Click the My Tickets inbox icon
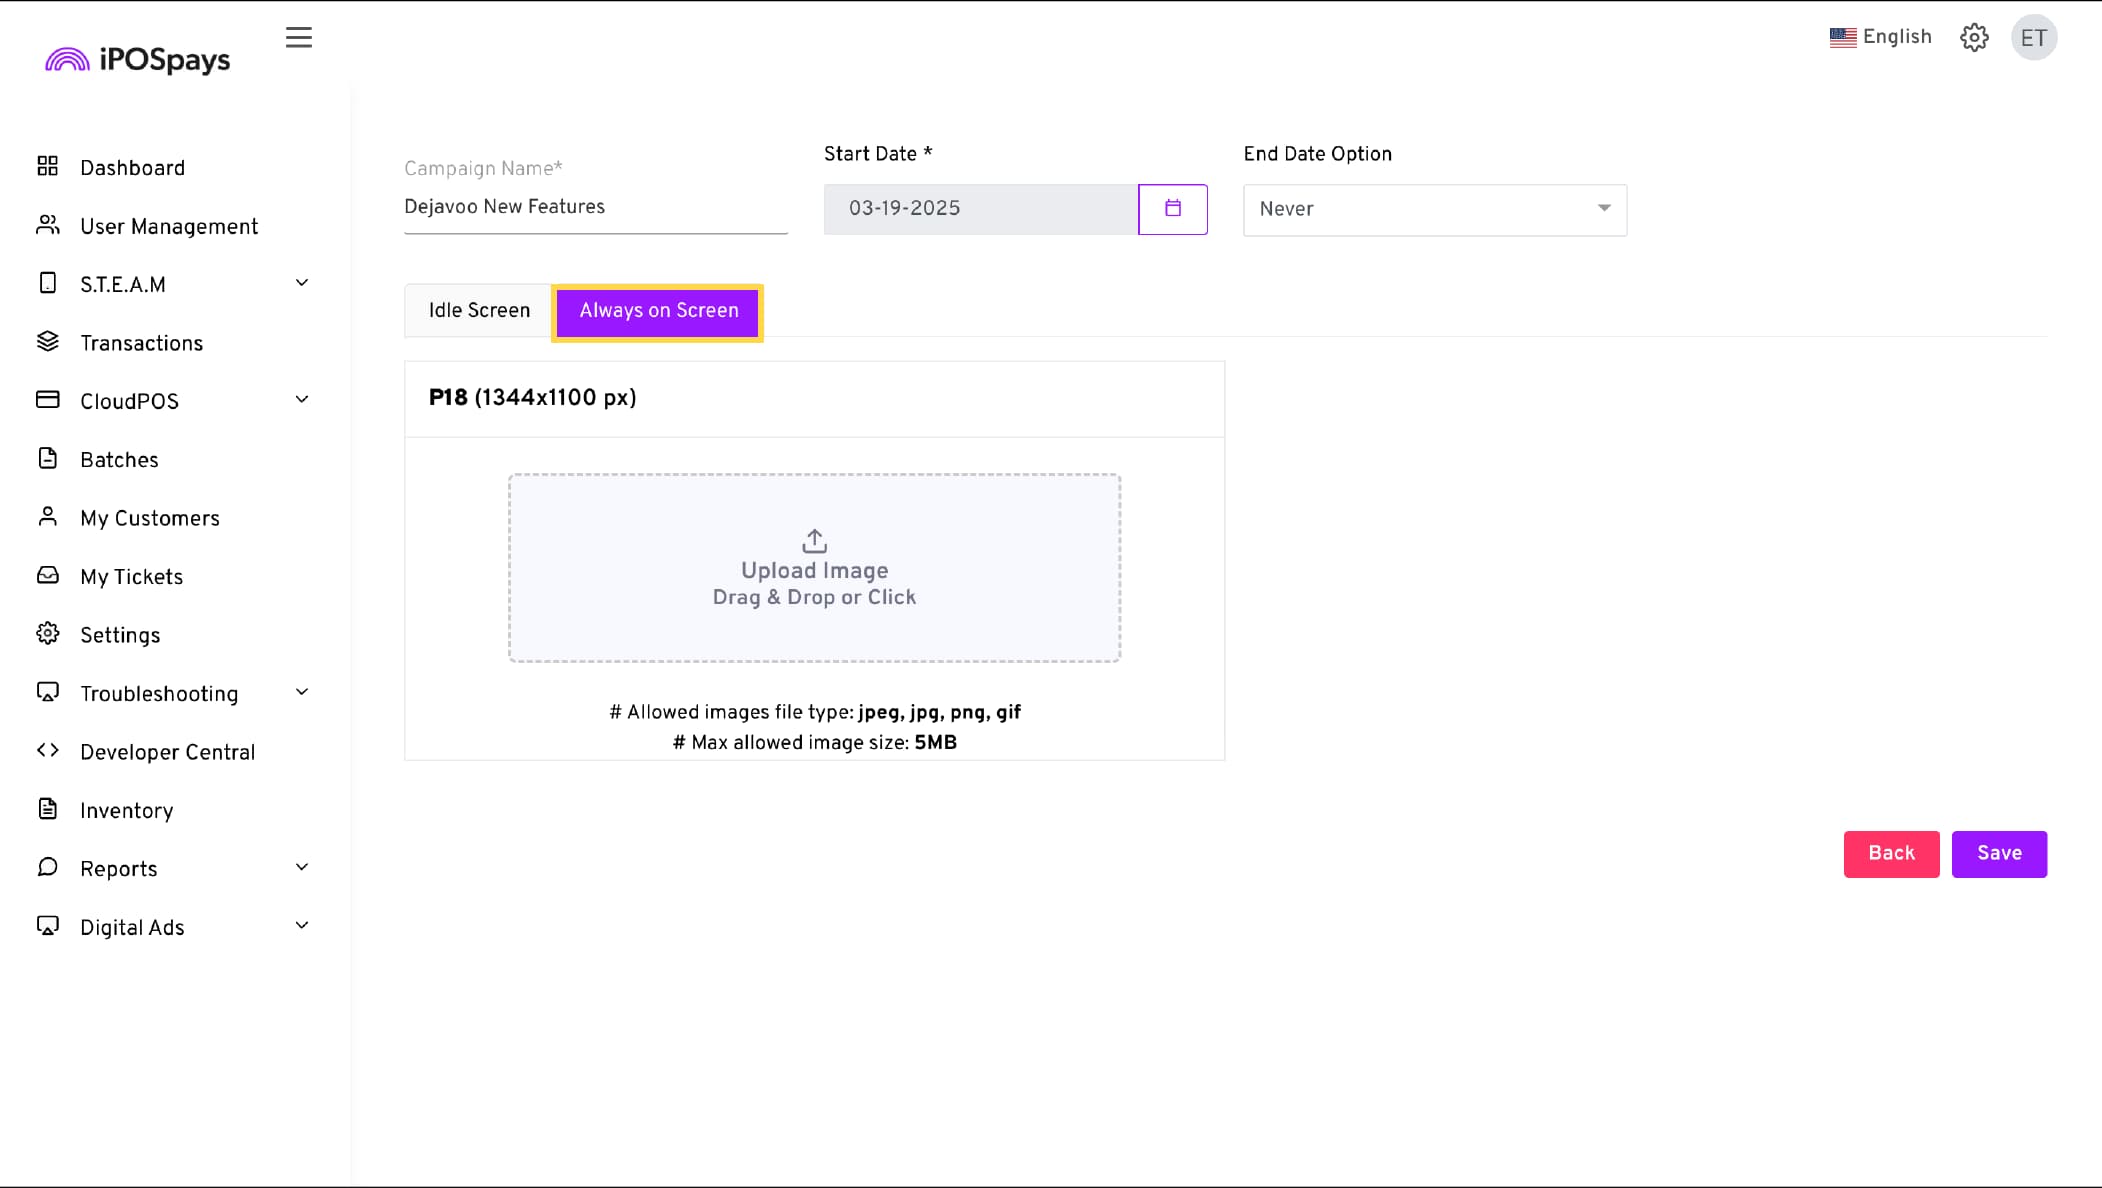This screenshot has width=2102, height=1188. point(48,576)
